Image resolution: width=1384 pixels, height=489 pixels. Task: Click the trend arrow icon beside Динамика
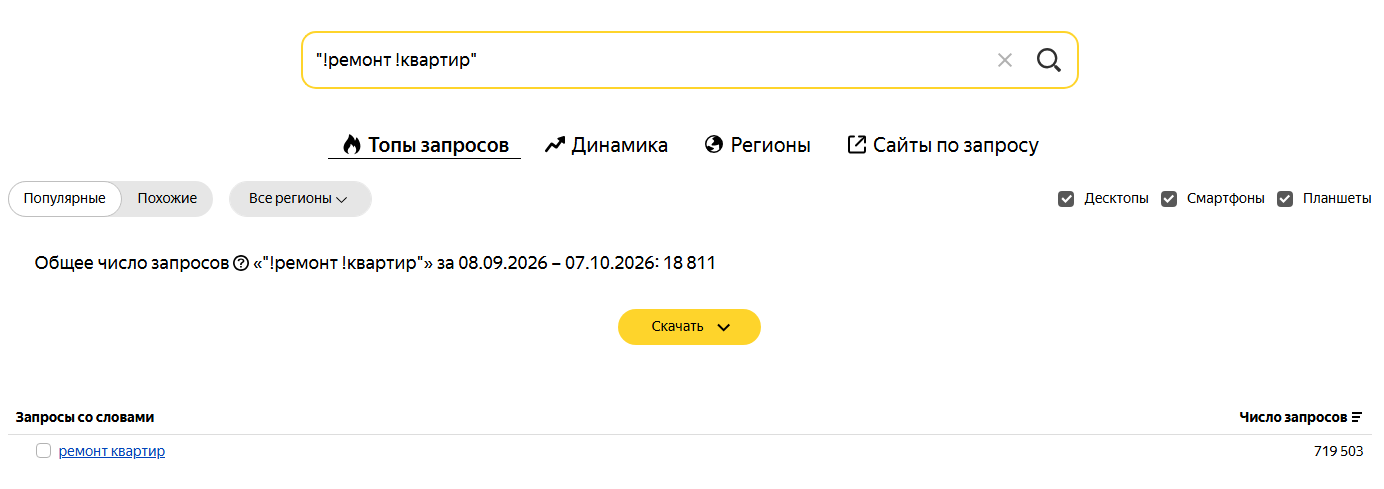tap(555, 145)
